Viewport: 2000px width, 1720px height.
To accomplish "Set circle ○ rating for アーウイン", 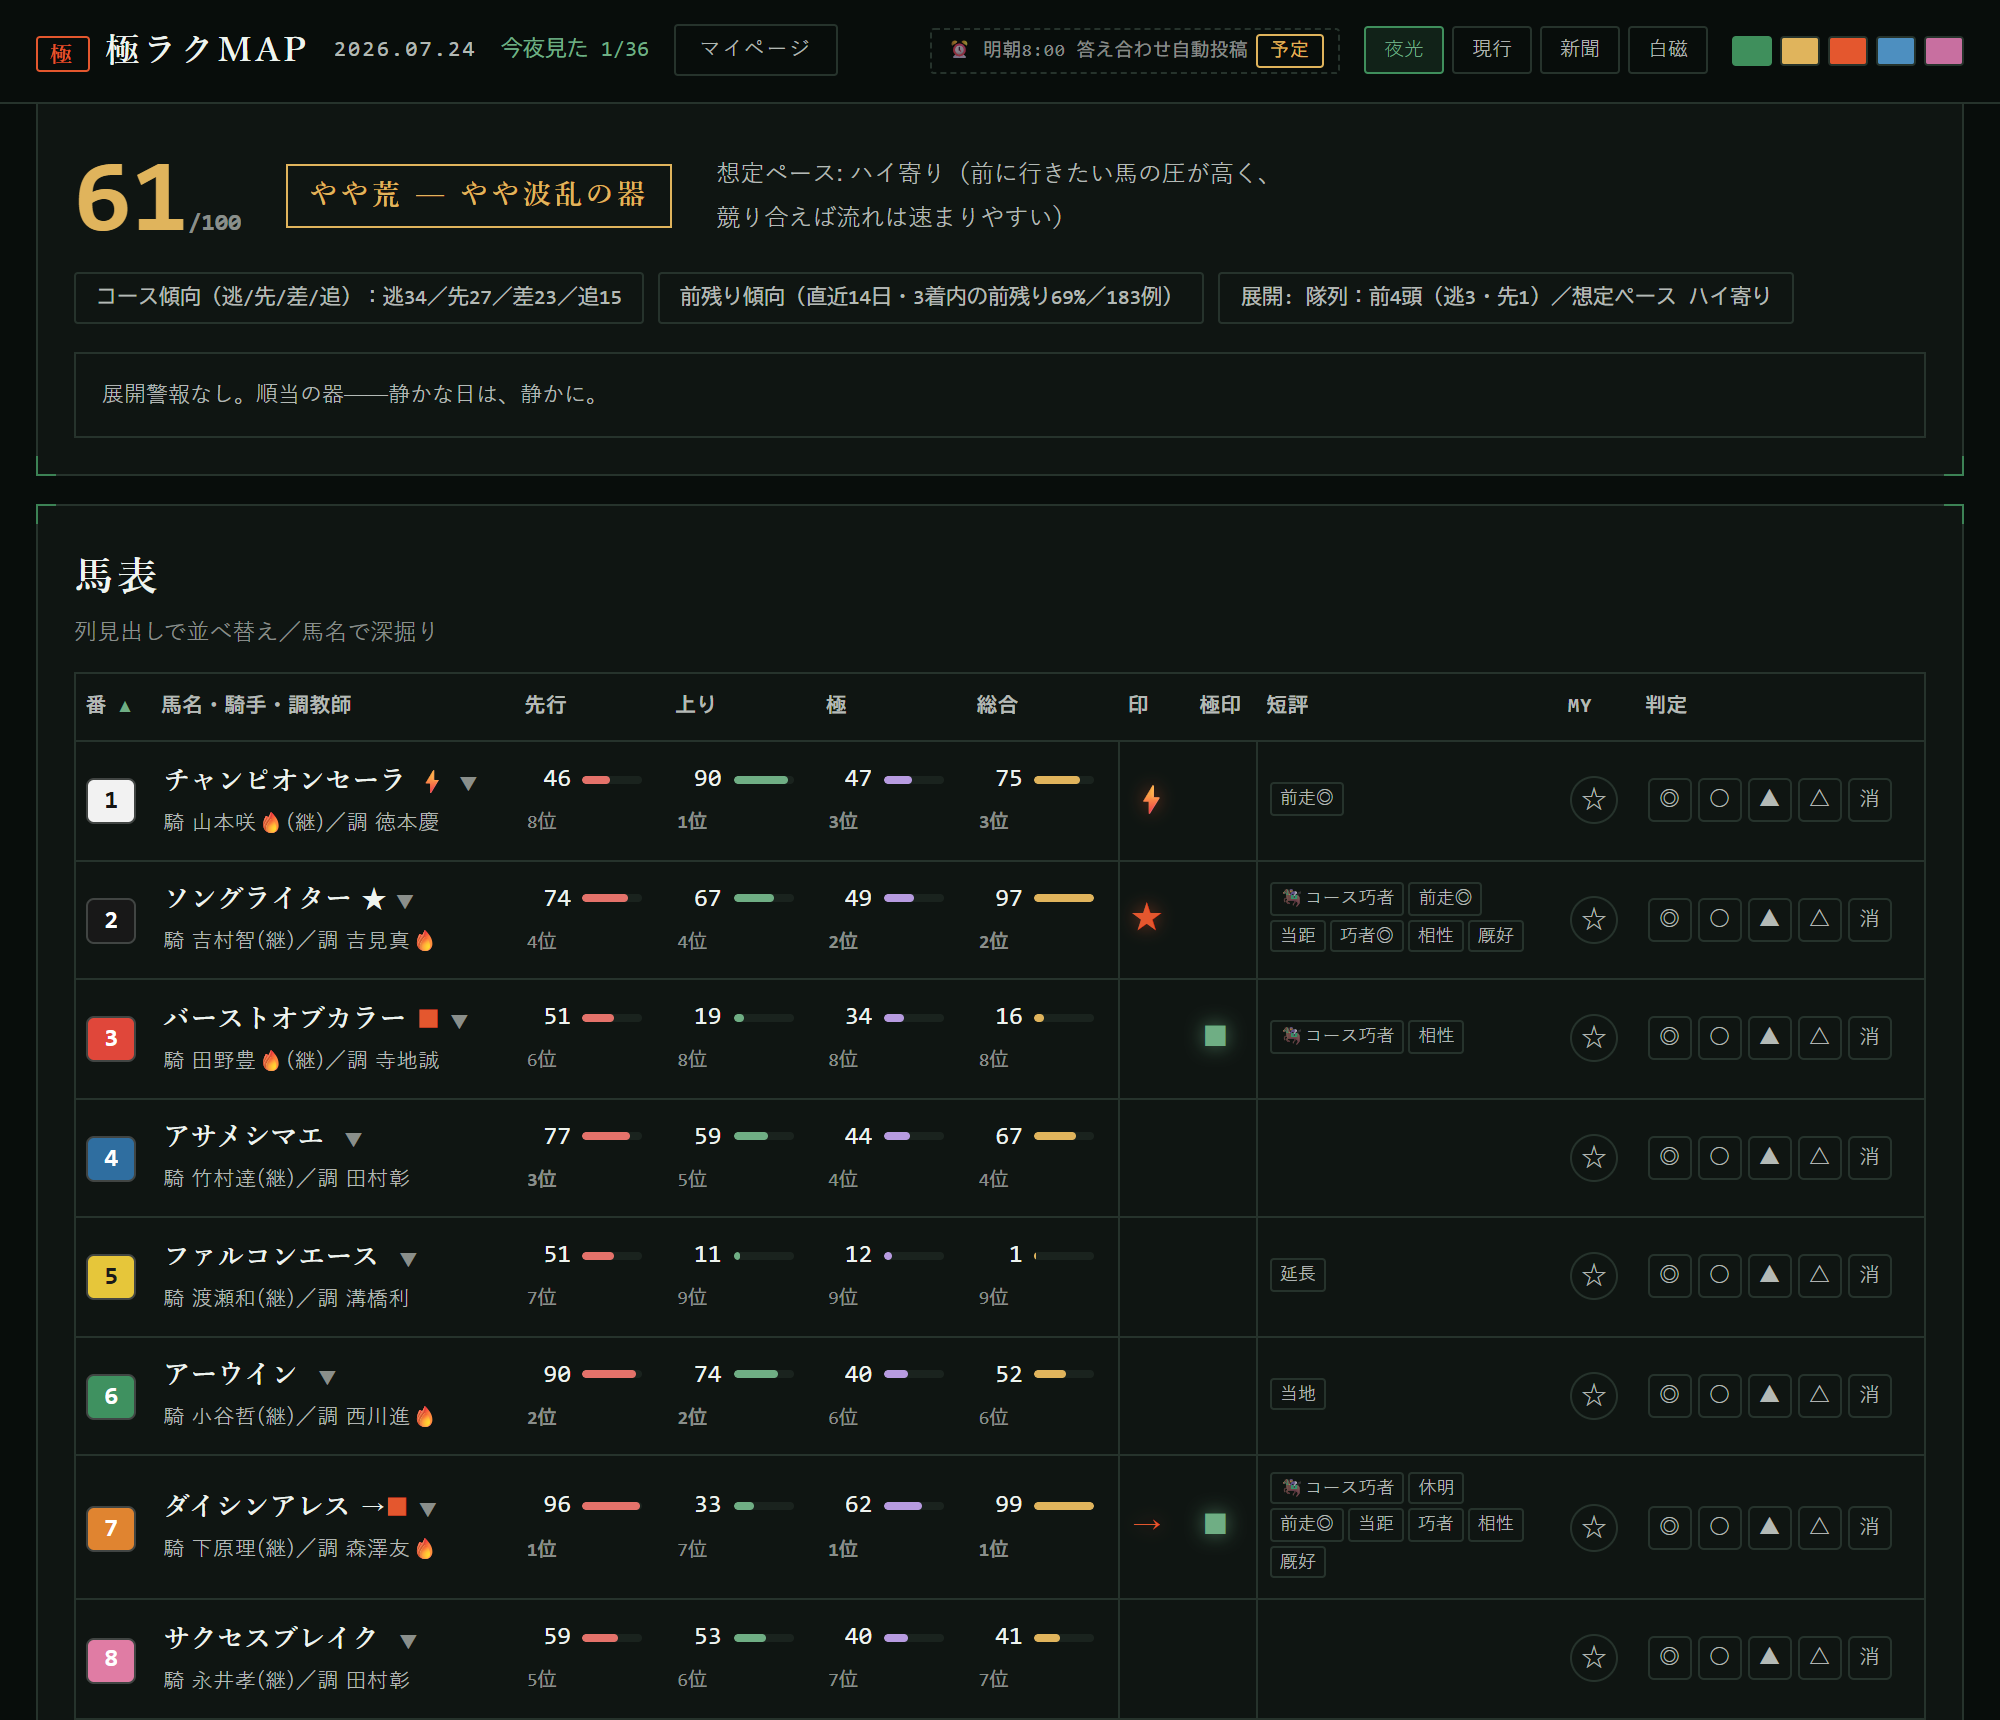I will tap(1719, 1394).
